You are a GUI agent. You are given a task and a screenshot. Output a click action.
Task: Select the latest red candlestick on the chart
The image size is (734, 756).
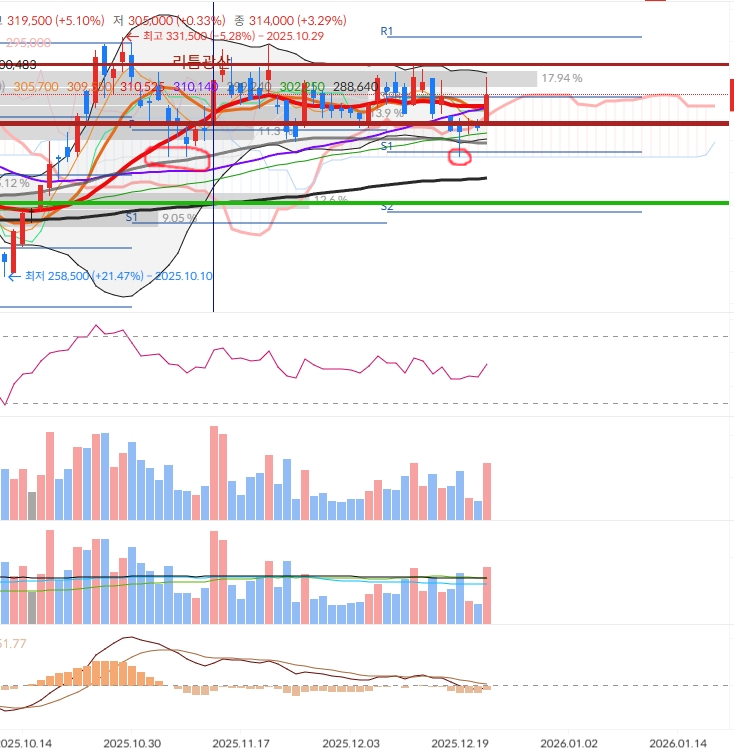[486, 108]
